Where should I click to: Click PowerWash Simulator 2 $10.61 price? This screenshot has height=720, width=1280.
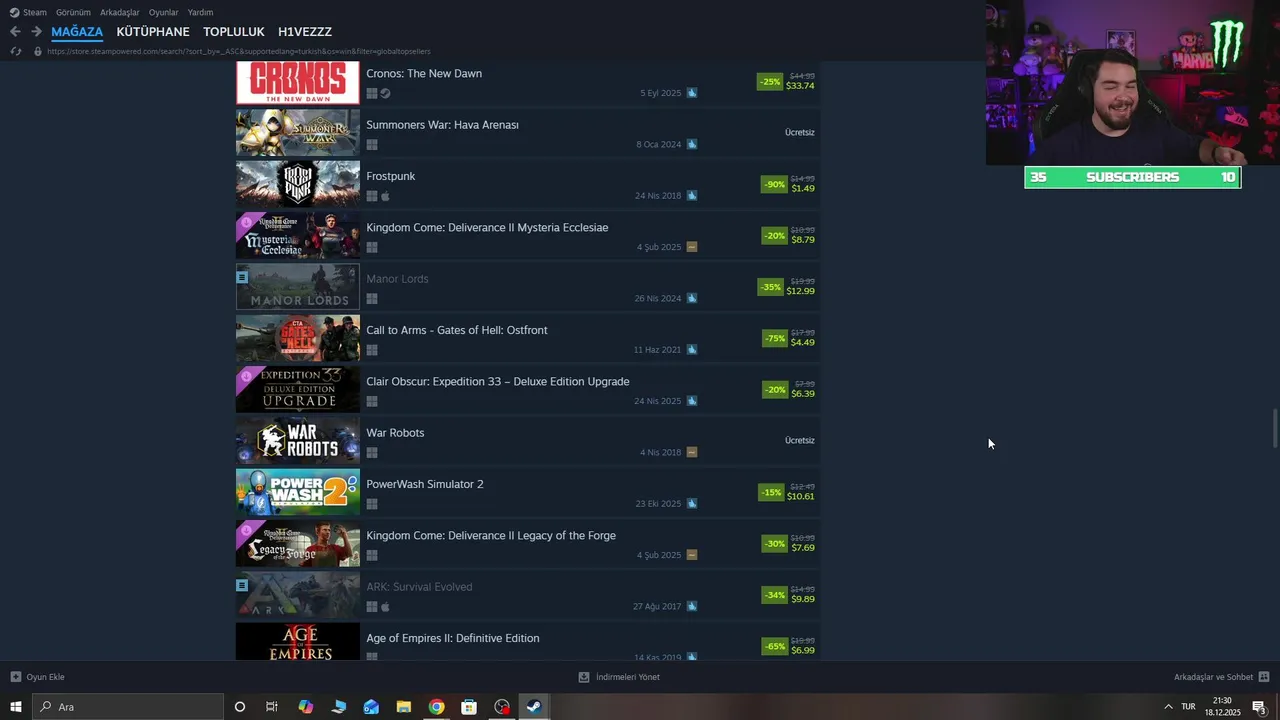[x=800, y=496]
